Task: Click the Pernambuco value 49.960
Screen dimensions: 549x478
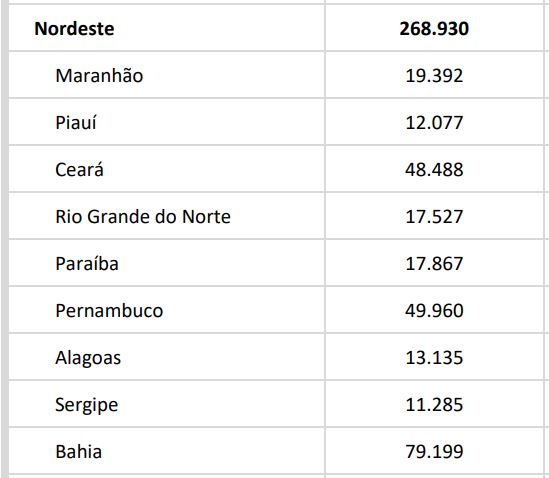Action: pyautogui.click(x=434, y=311)
